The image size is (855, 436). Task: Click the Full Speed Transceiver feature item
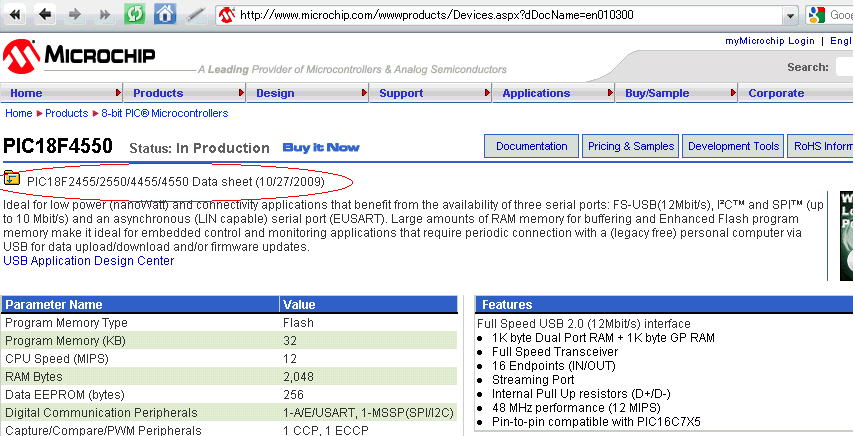[555, 352]
